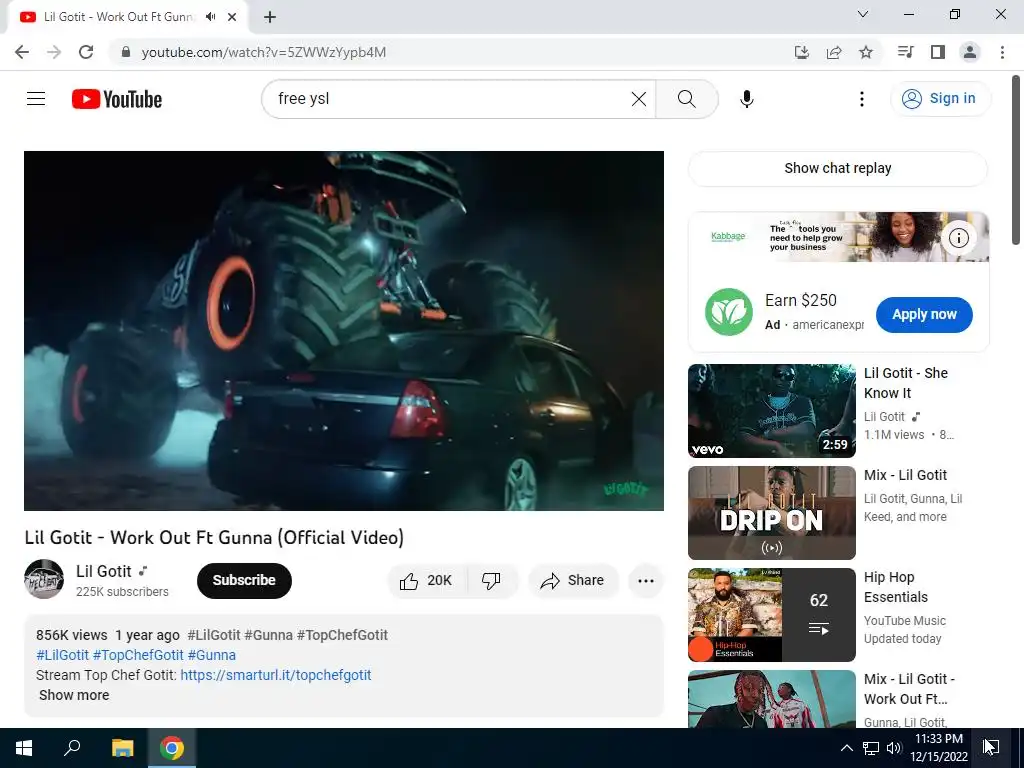This screenshot has width=1024, height=768.
Task: Open Chrome three-dot menu
Action: [1002, 52]
